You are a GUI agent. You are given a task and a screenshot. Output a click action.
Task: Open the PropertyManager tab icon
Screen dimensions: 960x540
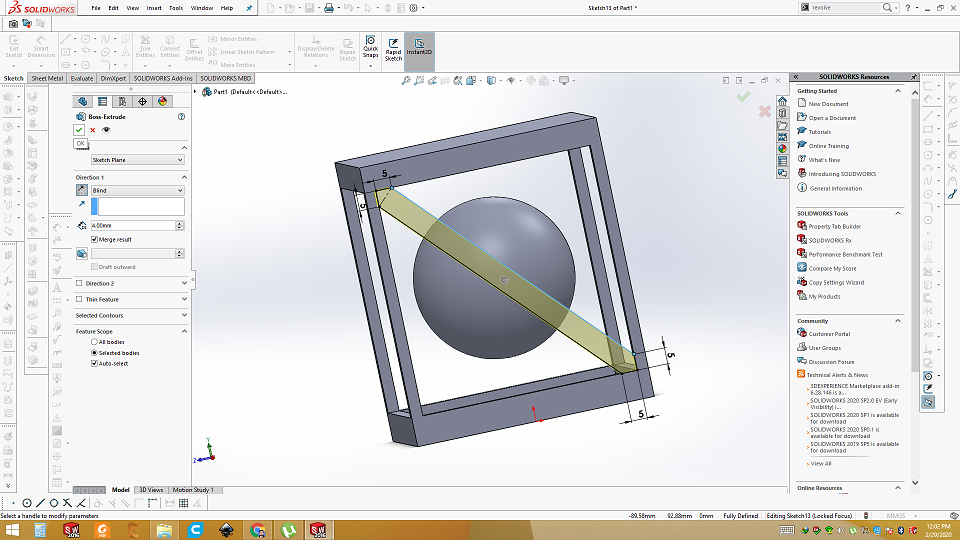[x=102, y=102]
